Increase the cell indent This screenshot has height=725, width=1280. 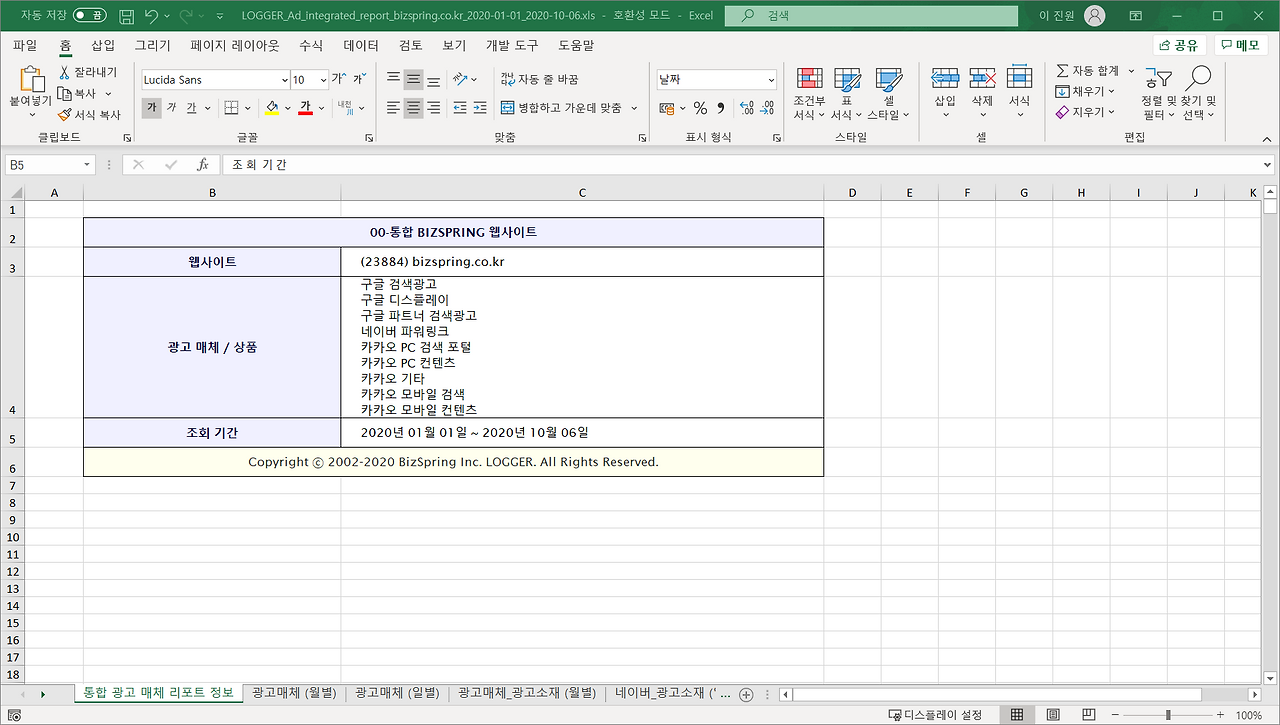[480, 108]
